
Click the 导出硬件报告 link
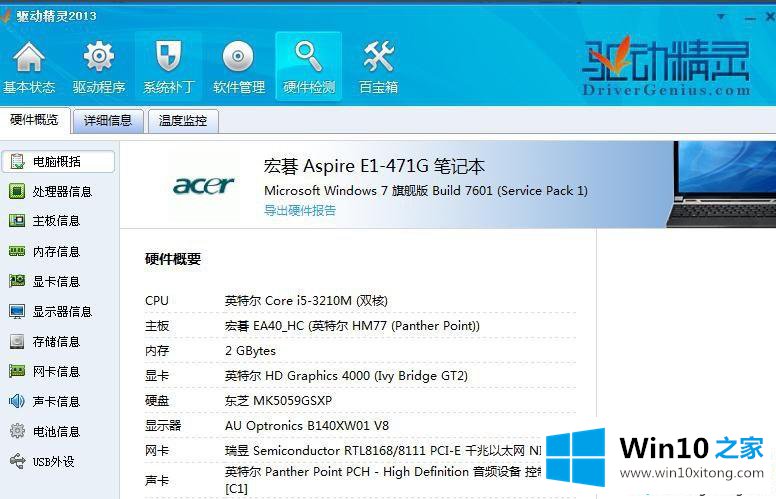click(300, 210)
